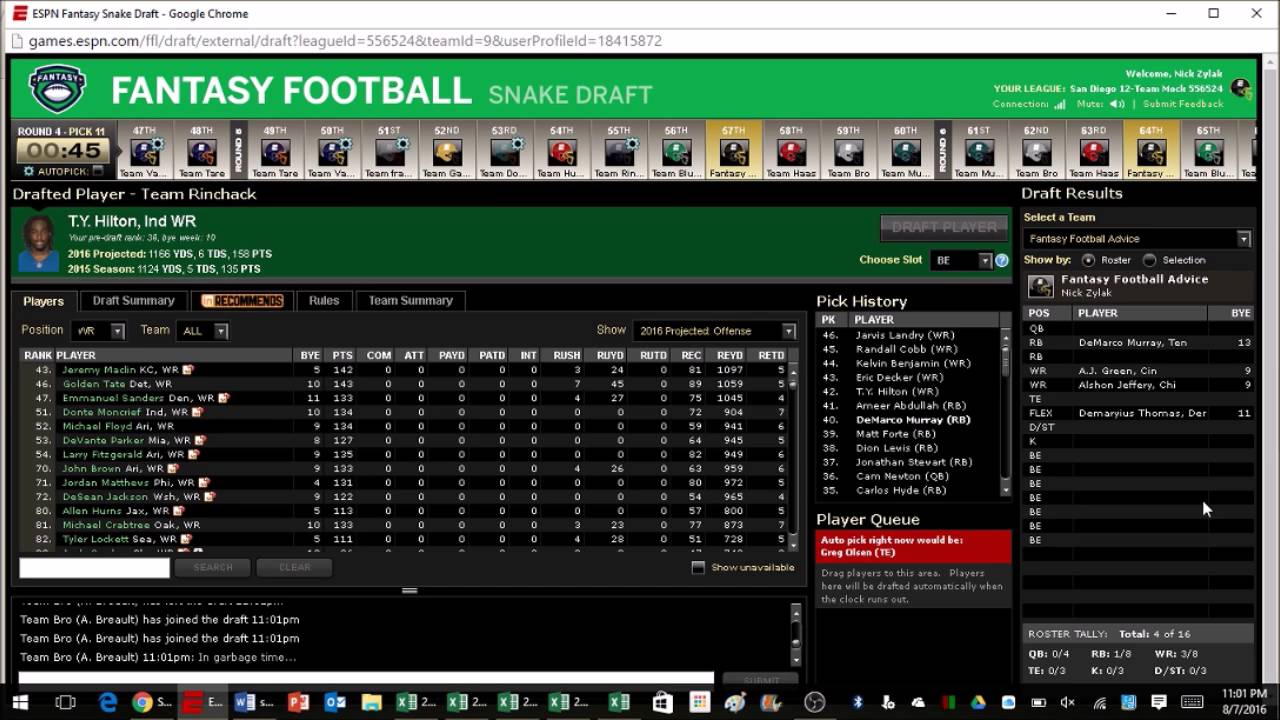Open the news note icon beside Allen Hurns
The image size is (1280, 720).
click(x=179, y=510)
